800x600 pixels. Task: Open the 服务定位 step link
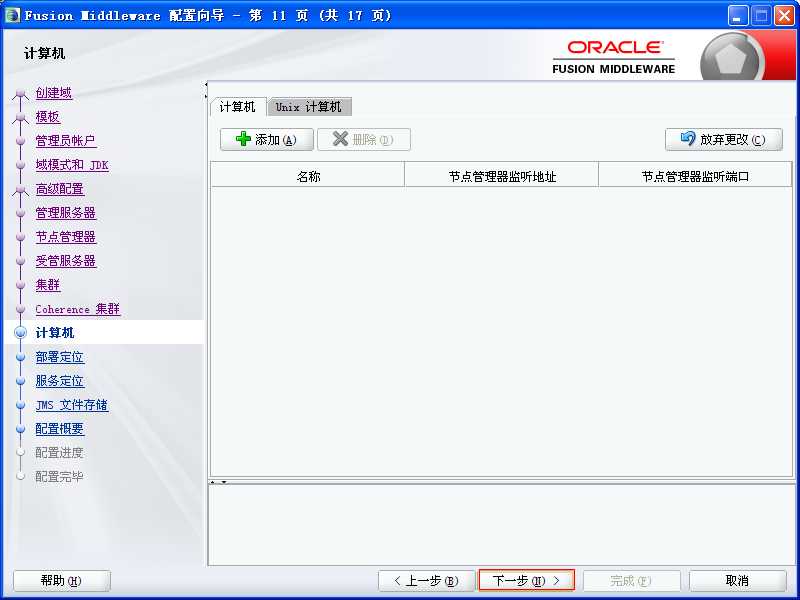pos(60,381)
